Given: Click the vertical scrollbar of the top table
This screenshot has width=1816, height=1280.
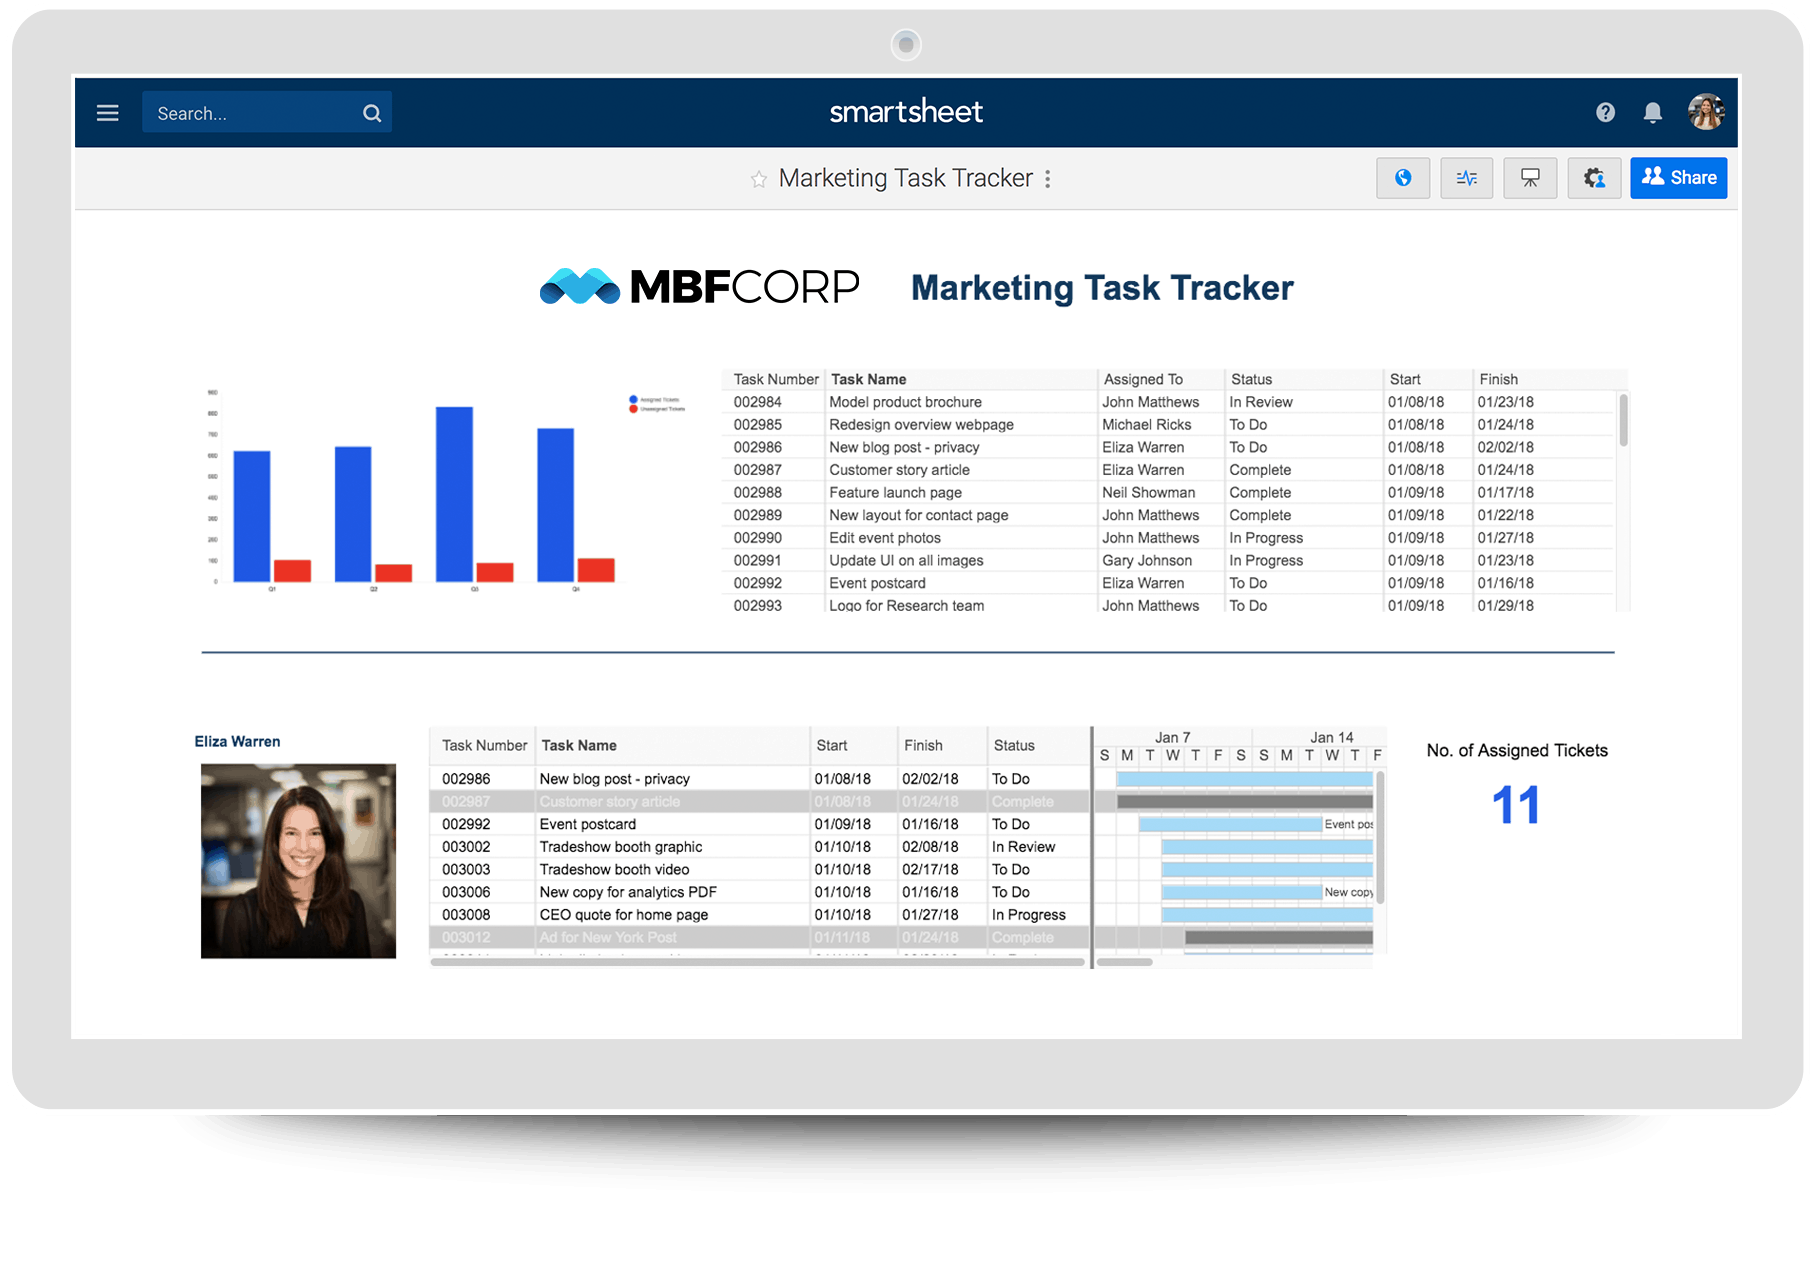Looking at the screenshot, I should (x=1623, y=420).
